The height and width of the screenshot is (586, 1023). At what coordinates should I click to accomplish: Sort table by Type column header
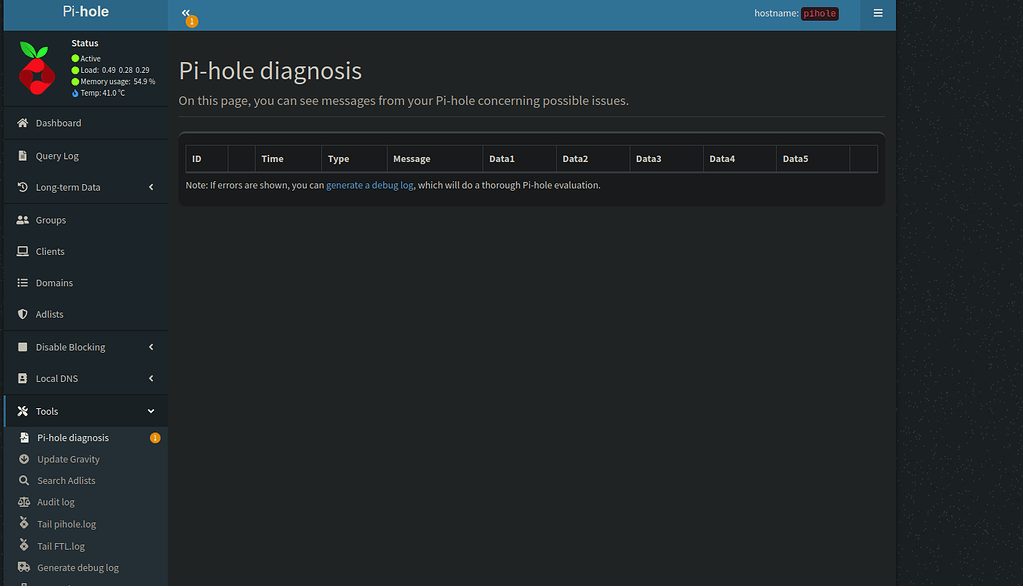(354, 159)
